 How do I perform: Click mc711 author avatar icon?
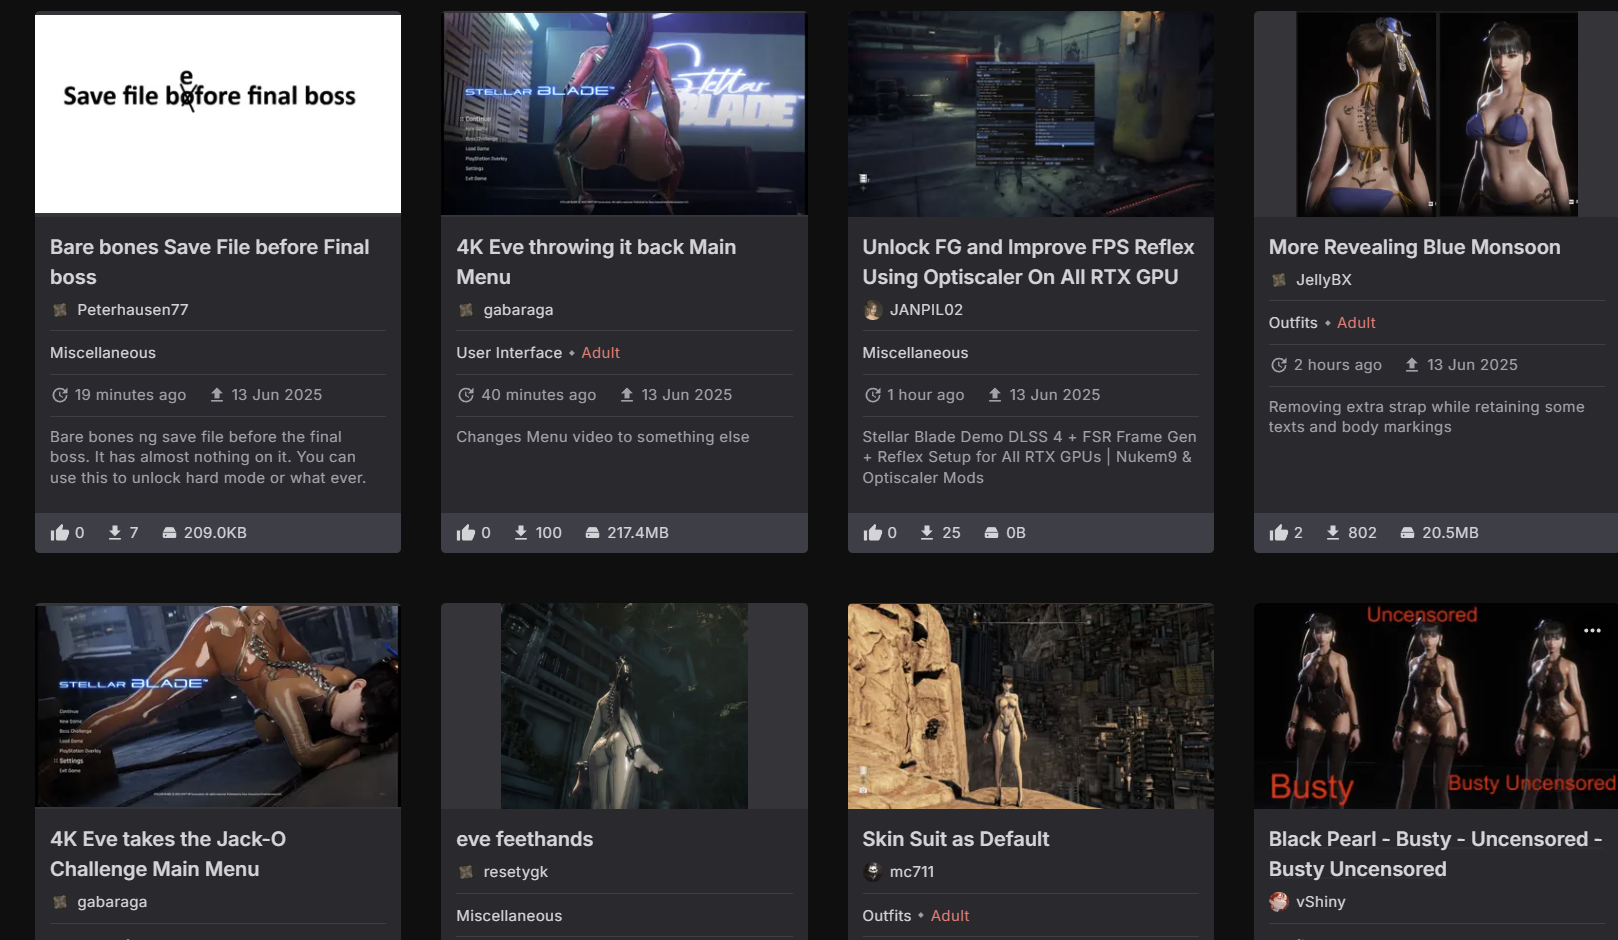click(872, 872)
